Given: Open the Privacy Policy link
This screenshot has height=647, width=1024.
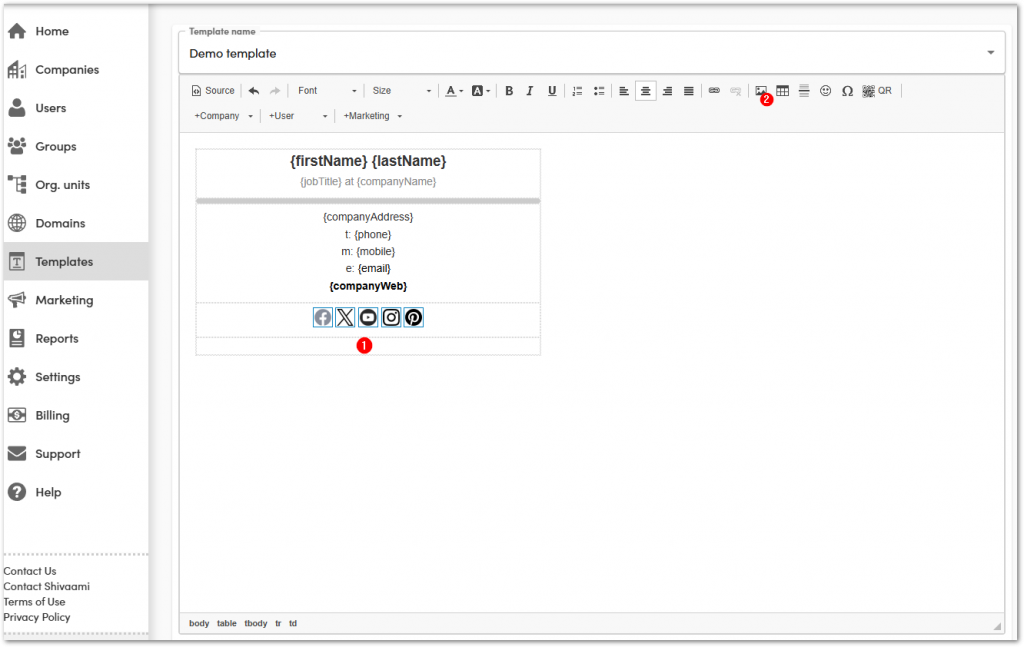Looking at the screenshot, I should tap(37, 617).
